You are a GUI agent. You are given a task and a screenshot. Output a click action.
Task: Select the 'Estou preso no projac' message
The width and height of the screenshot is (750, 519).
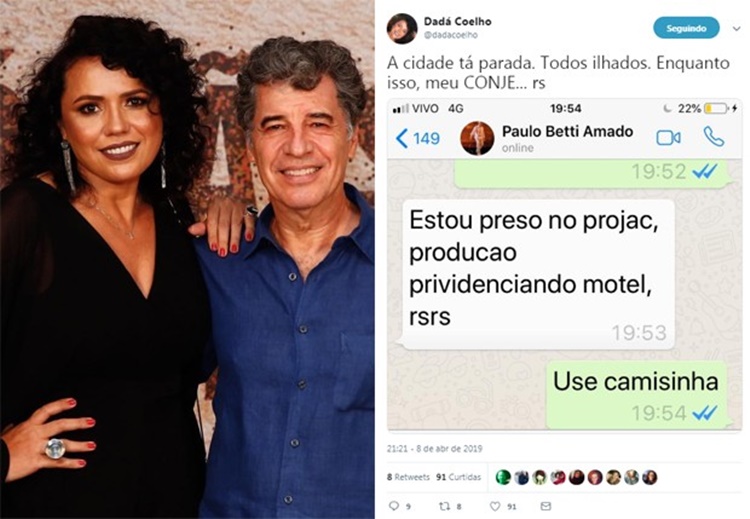coord(538,274)
